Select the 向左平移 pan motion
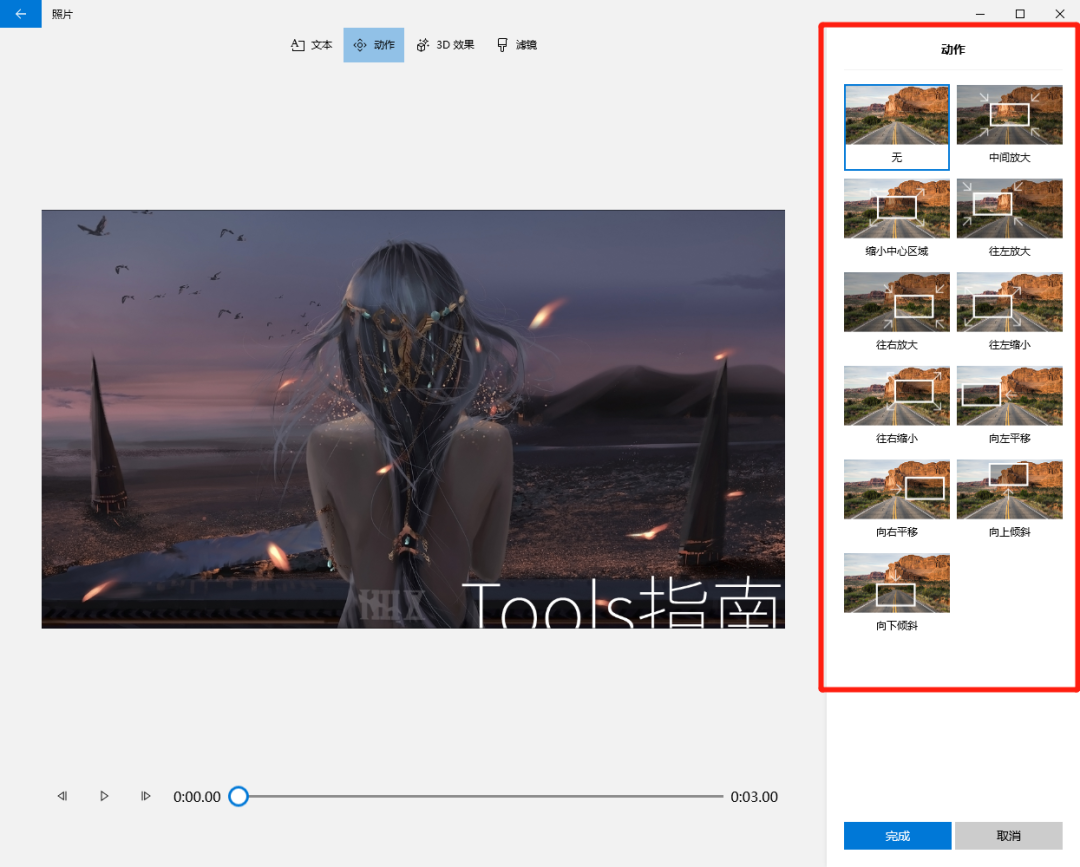This screenshot has width=1080, height=867. (1010, 406)
